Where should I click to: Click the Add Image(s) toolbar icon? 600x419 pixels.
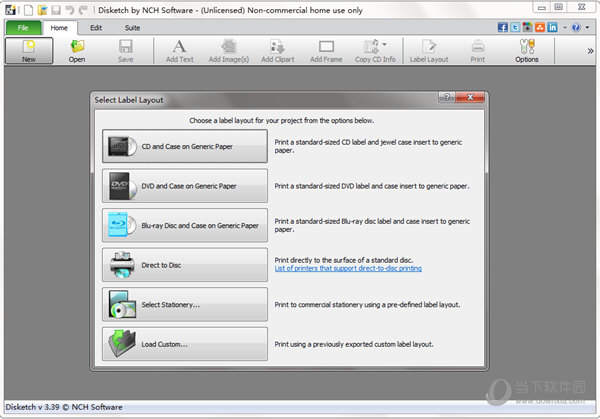[x=228, y=51]
